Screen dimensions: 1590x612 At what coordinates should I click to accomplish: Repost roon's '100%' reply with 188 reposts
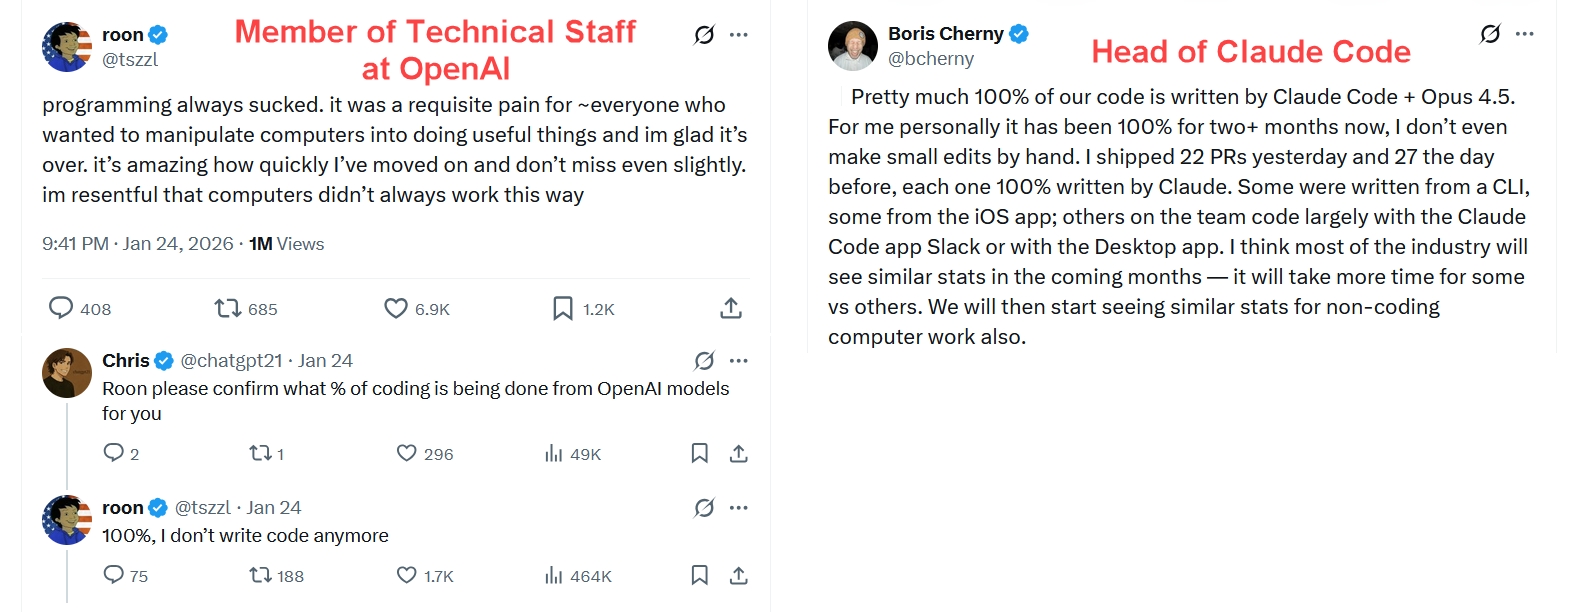260,575
